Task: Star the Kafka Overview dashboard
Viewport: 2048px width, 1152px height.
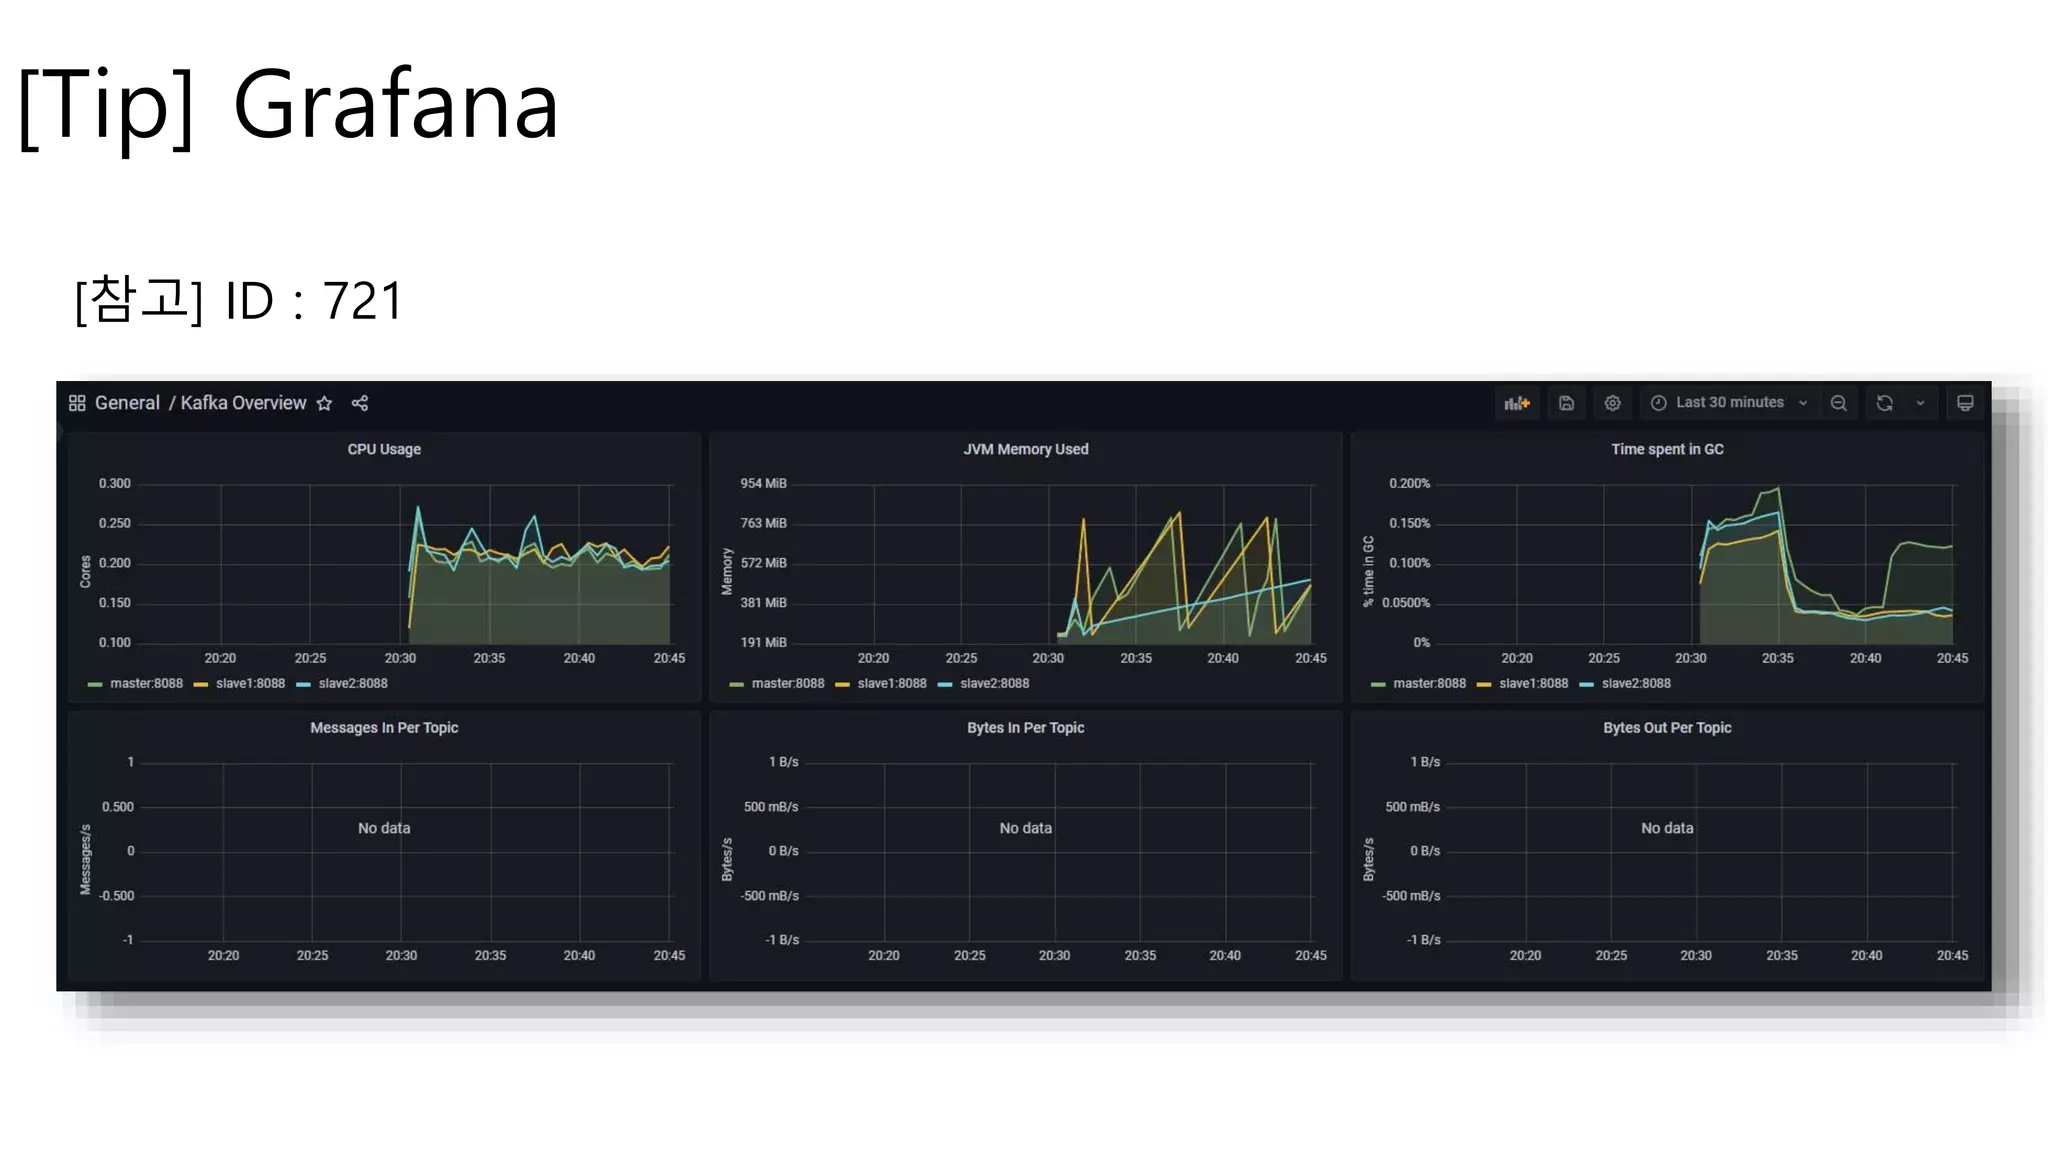Action: [x=324, y=403]
